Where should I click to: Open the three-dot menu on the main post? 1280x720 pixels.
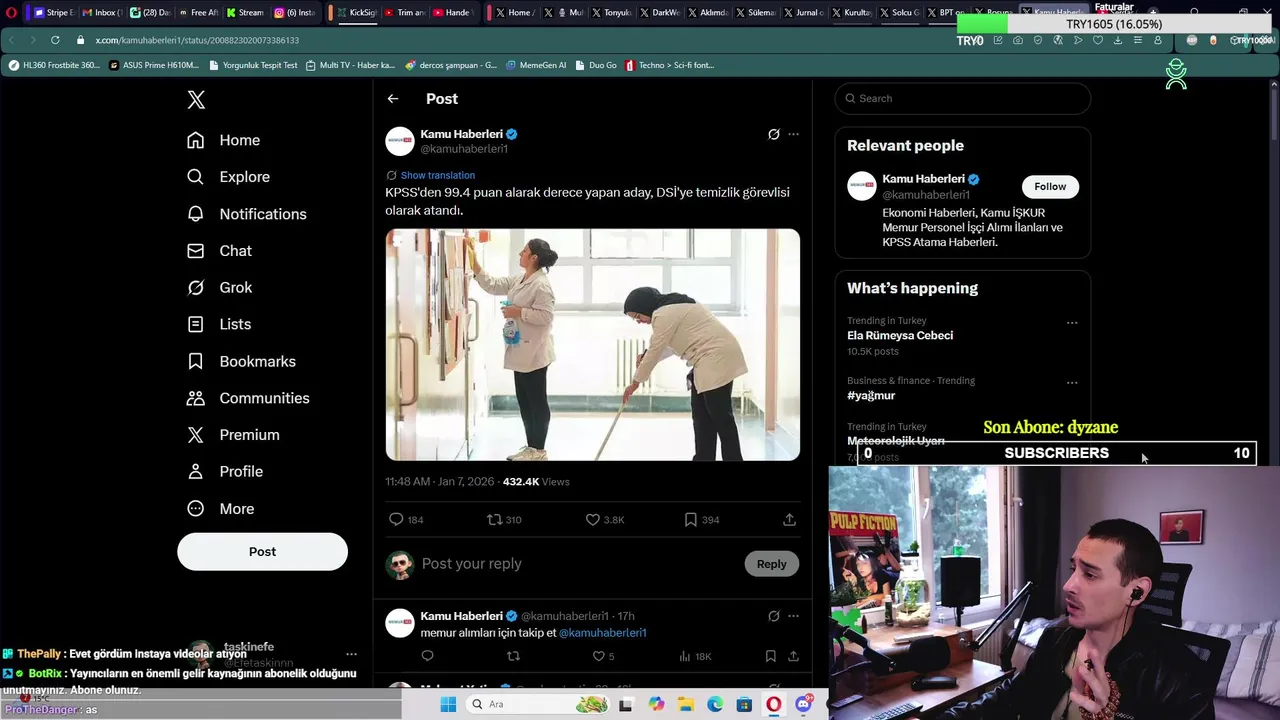tap(793, 134)
